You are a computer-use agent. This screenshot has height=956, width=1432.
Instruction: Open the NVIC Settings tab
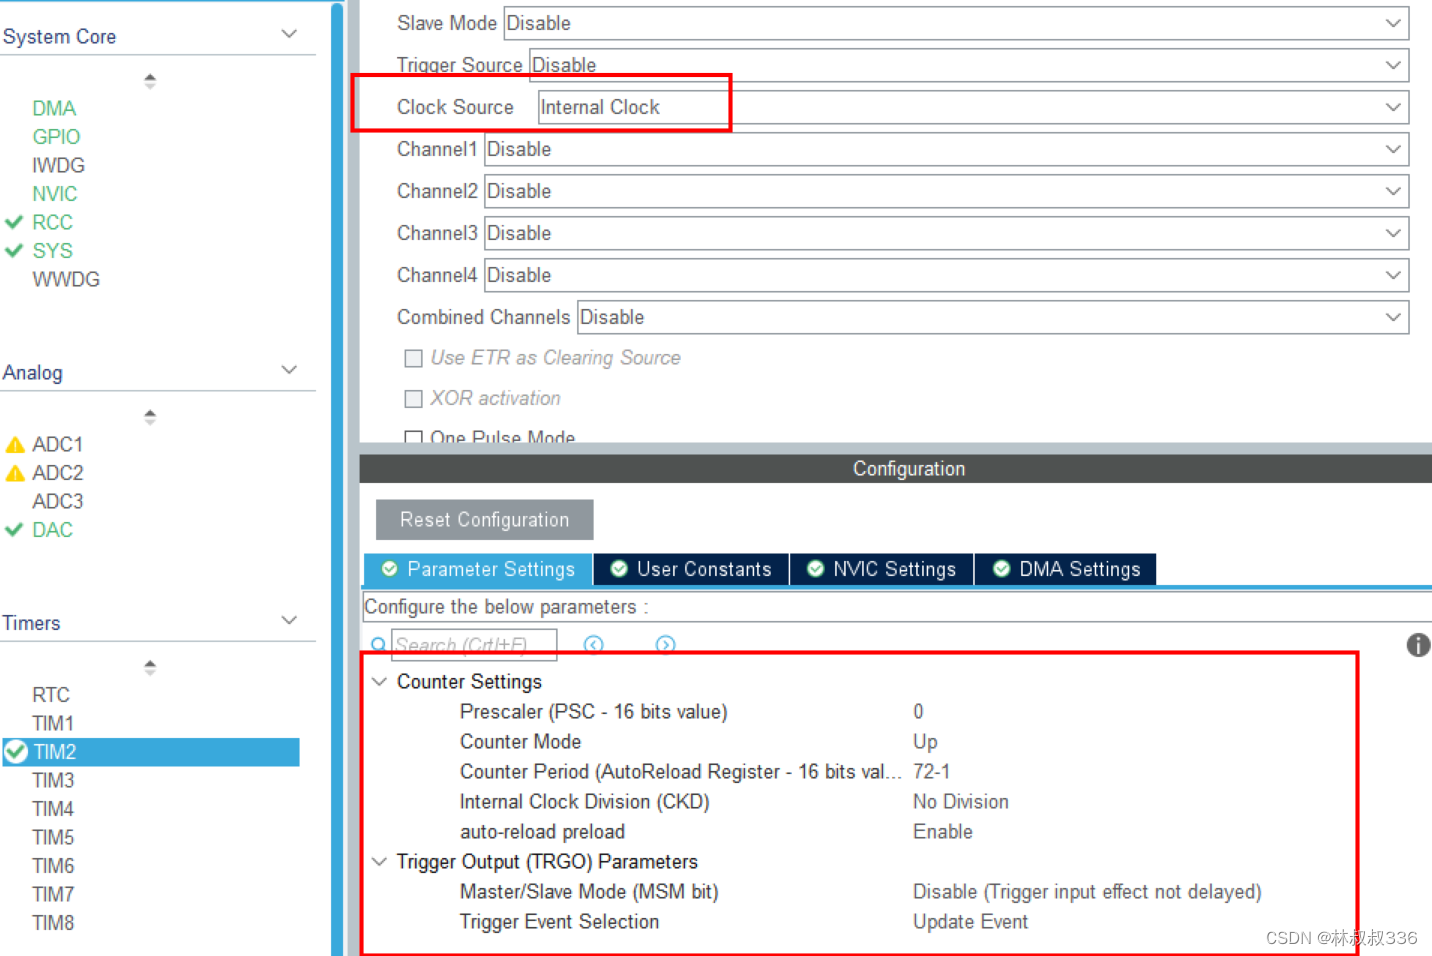click(882, 569)
